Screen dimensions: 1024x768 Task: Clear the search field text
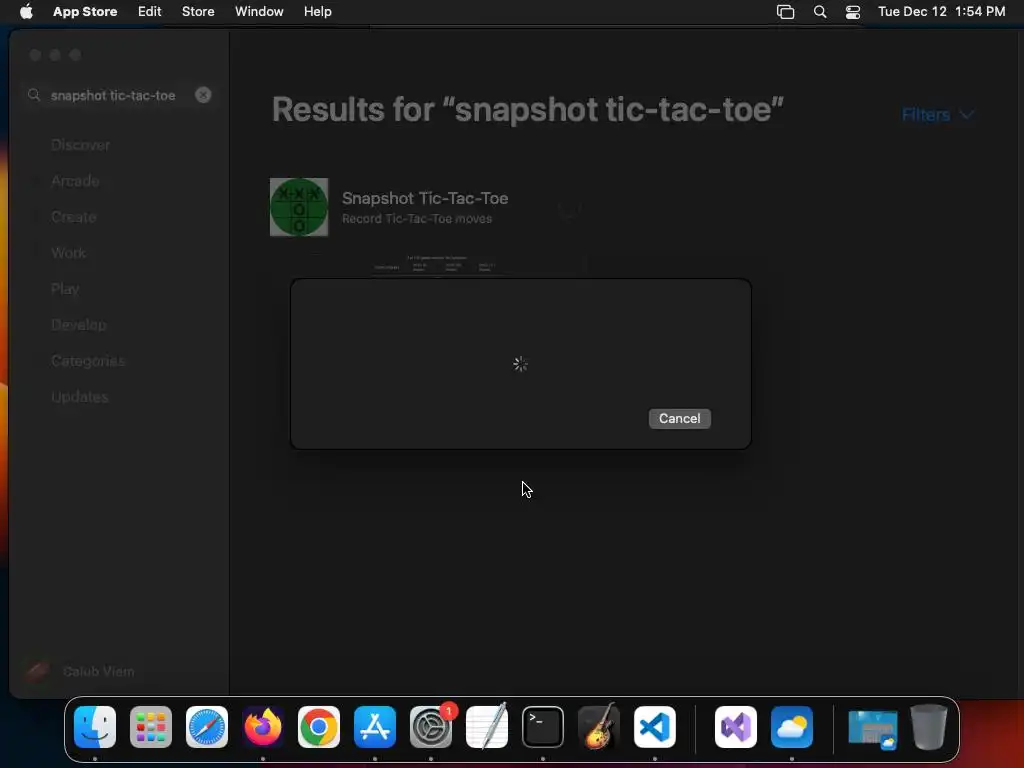[203, 95]
